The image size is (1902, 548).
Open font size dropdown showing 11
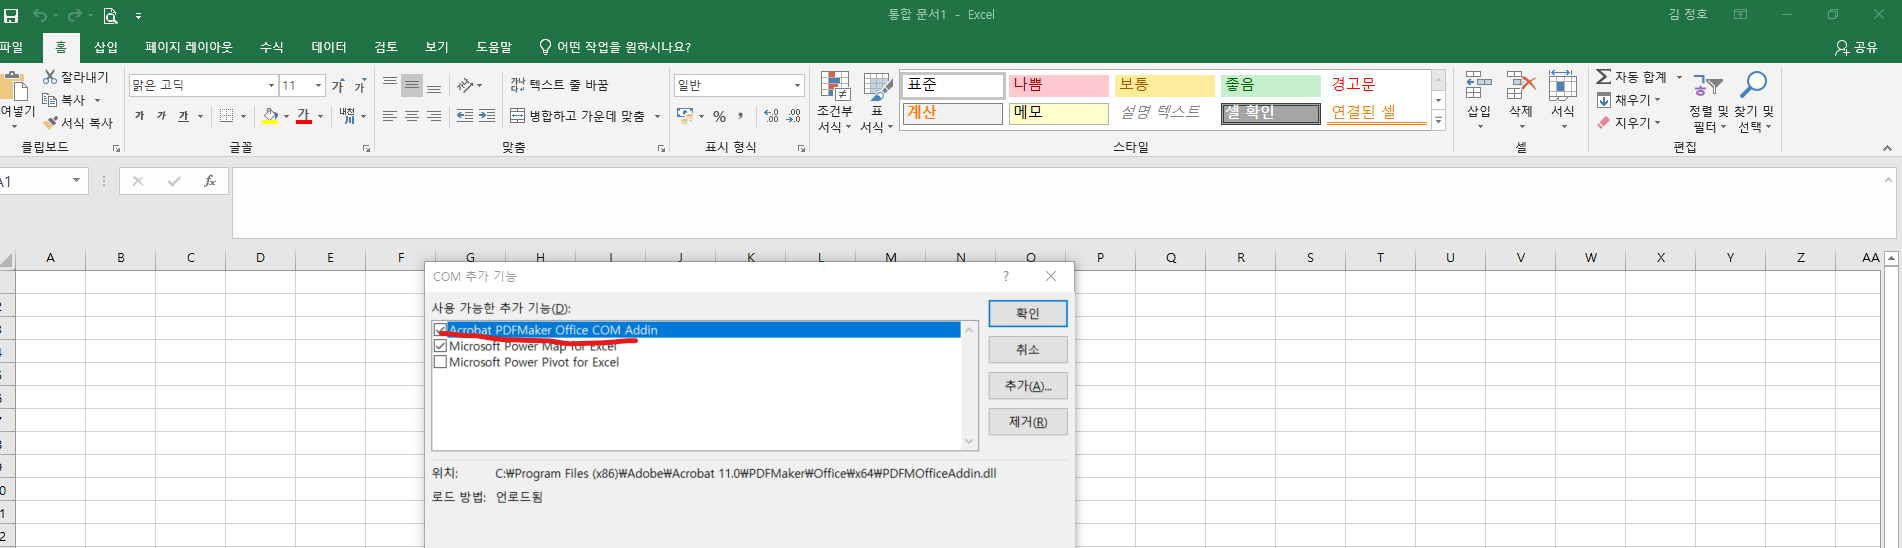point(319,86)
